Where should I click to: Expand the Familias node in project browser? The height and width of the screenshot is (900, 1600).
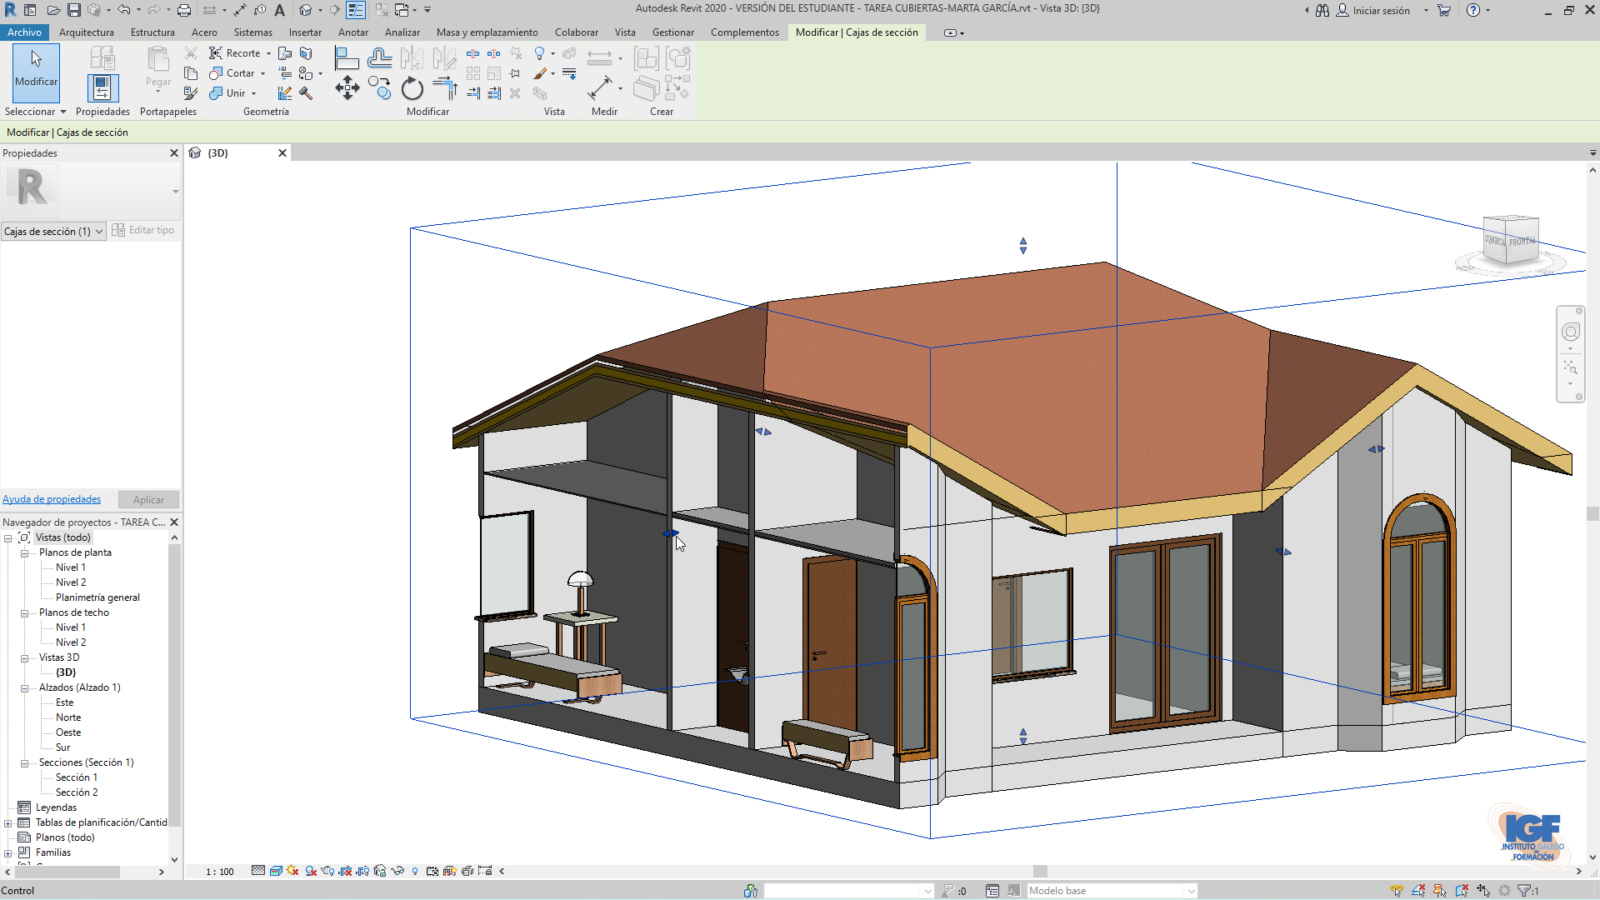pyautogui.click(x=9, y=853)
